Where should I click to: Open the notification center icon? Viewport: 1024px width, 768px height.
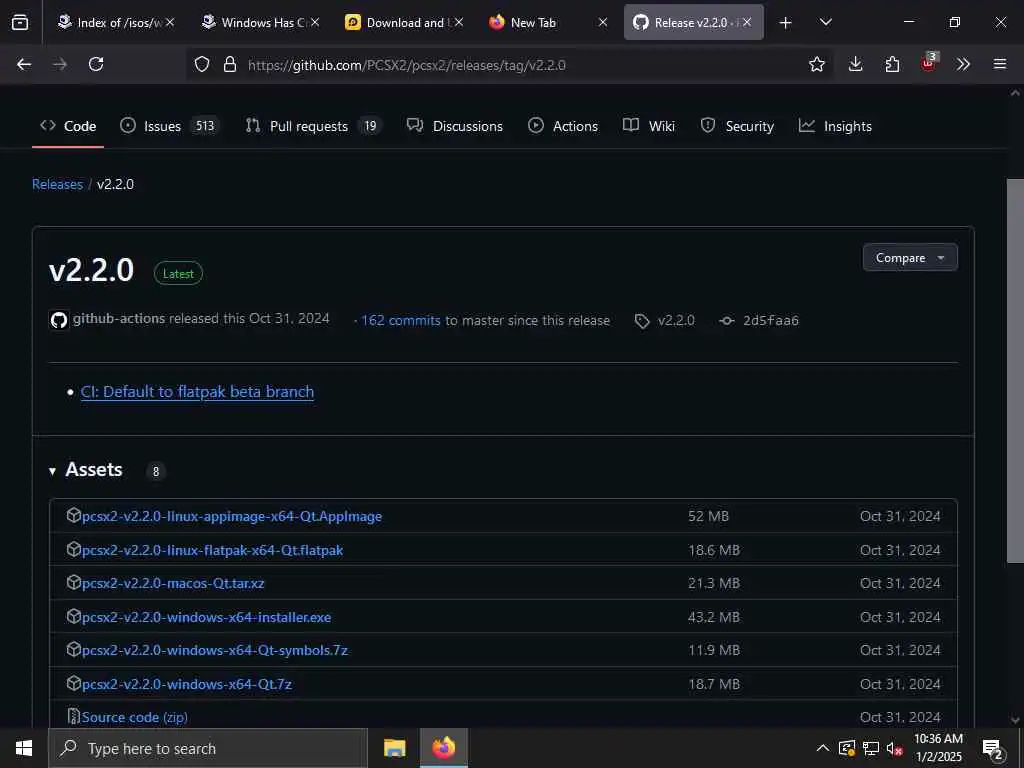[x=993, y=750]
